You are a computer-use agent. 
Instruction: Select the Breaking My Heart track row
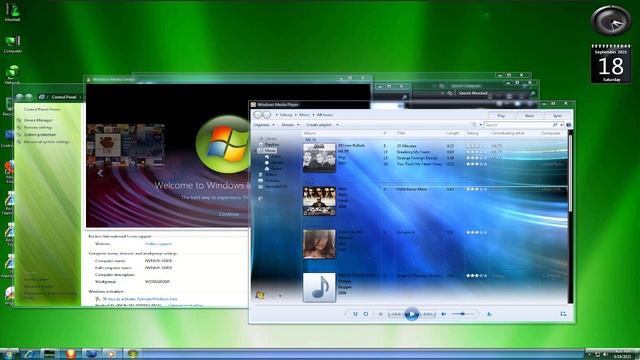point(473,152)
